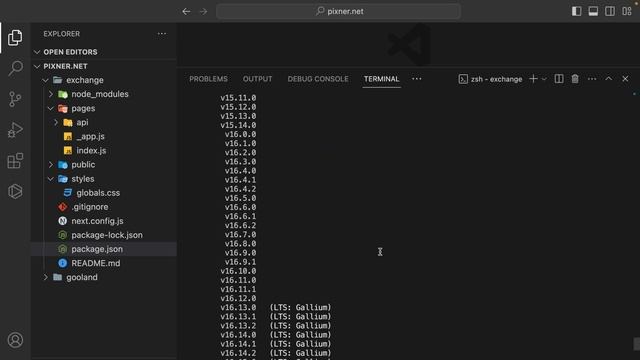Expand the gooland folder
The height and width of the screenshot is (360, 640).
[x=46, y=277]
